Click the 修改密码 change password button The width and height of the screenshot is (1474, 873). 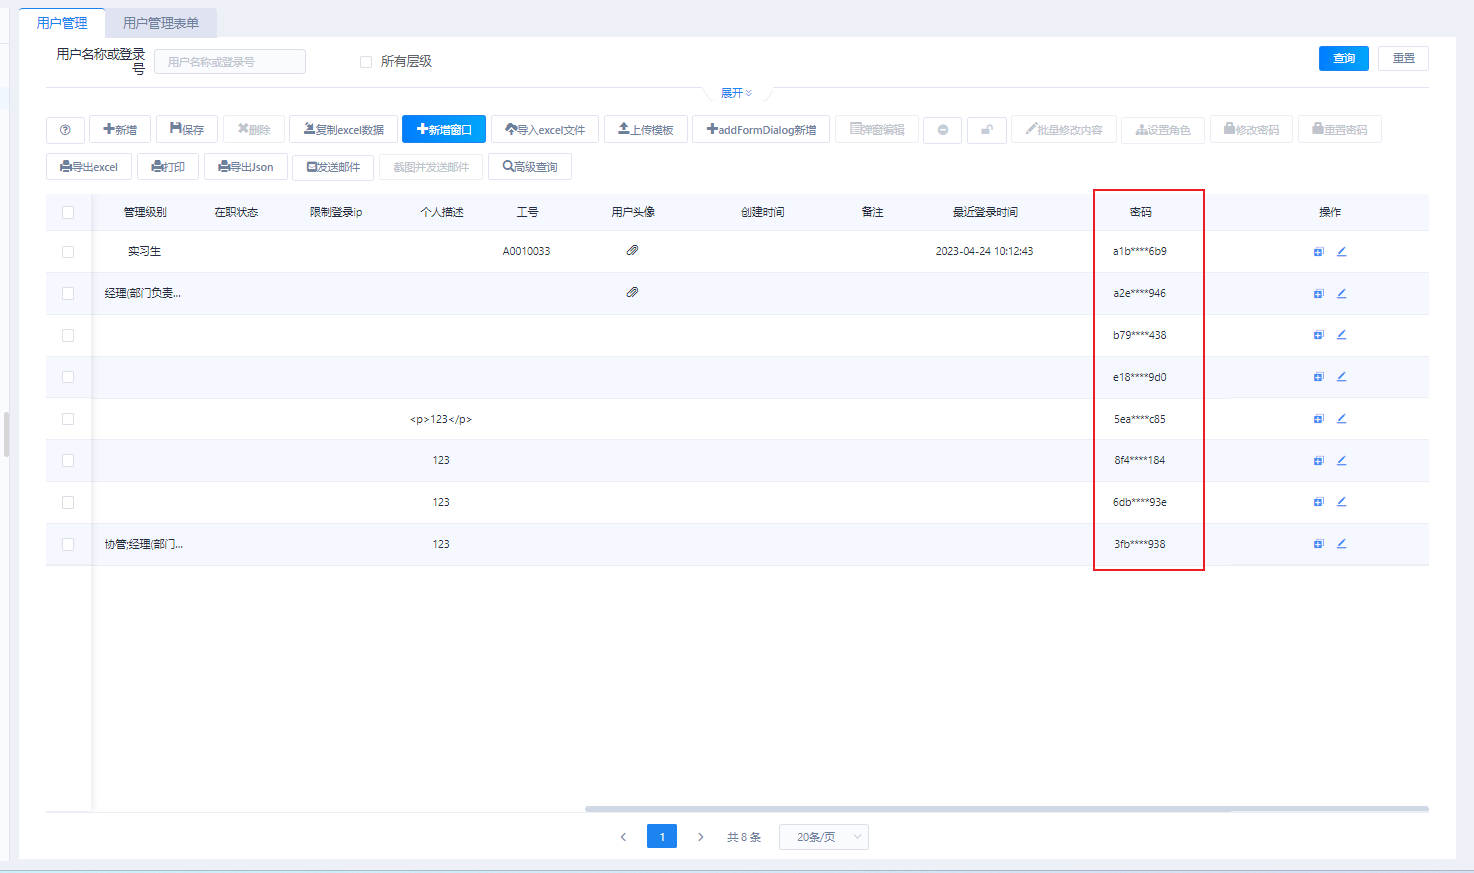[x=1252, y=130]
